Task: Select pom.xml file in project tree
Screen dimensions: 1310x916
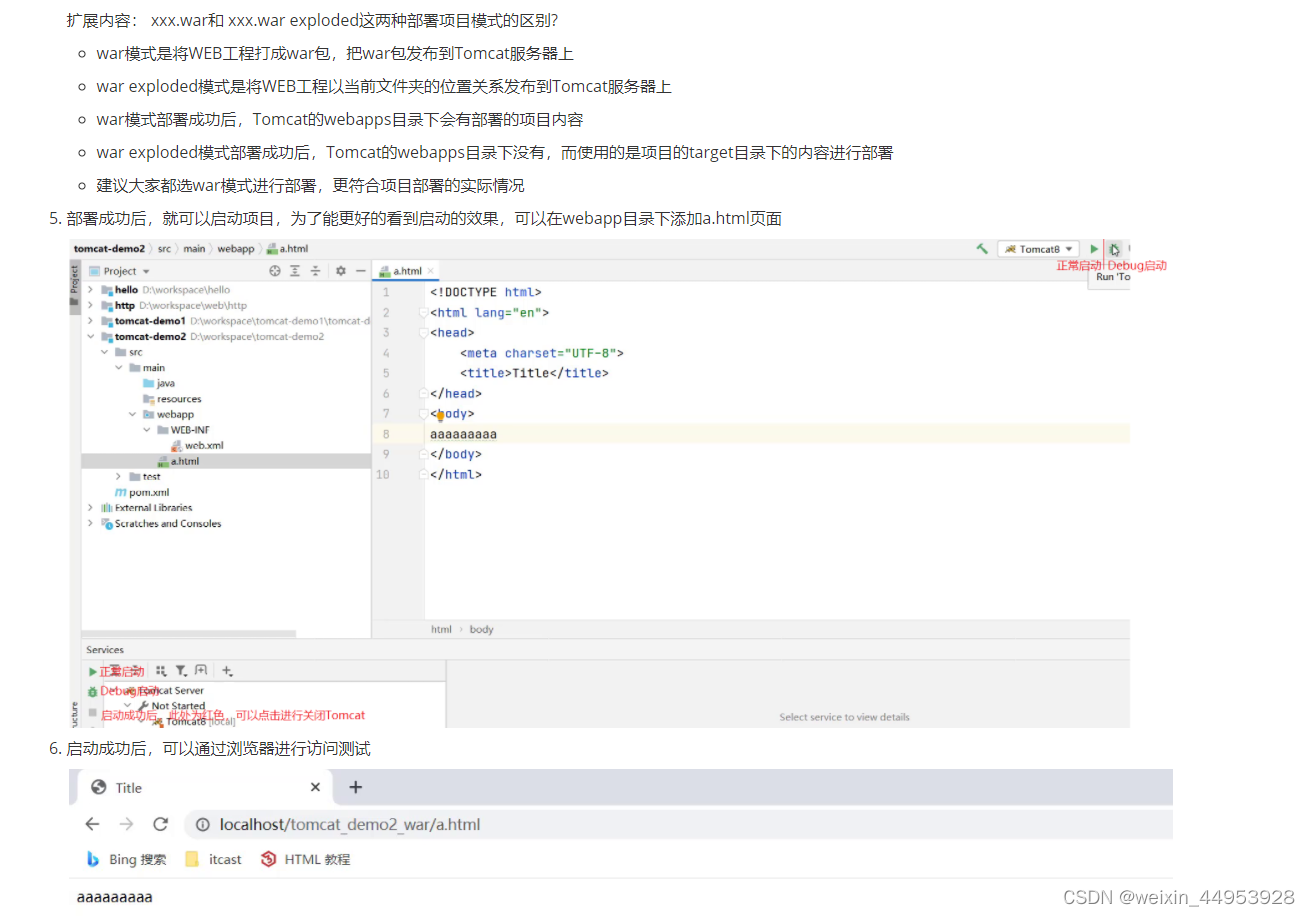Action: tap(142, 492)
